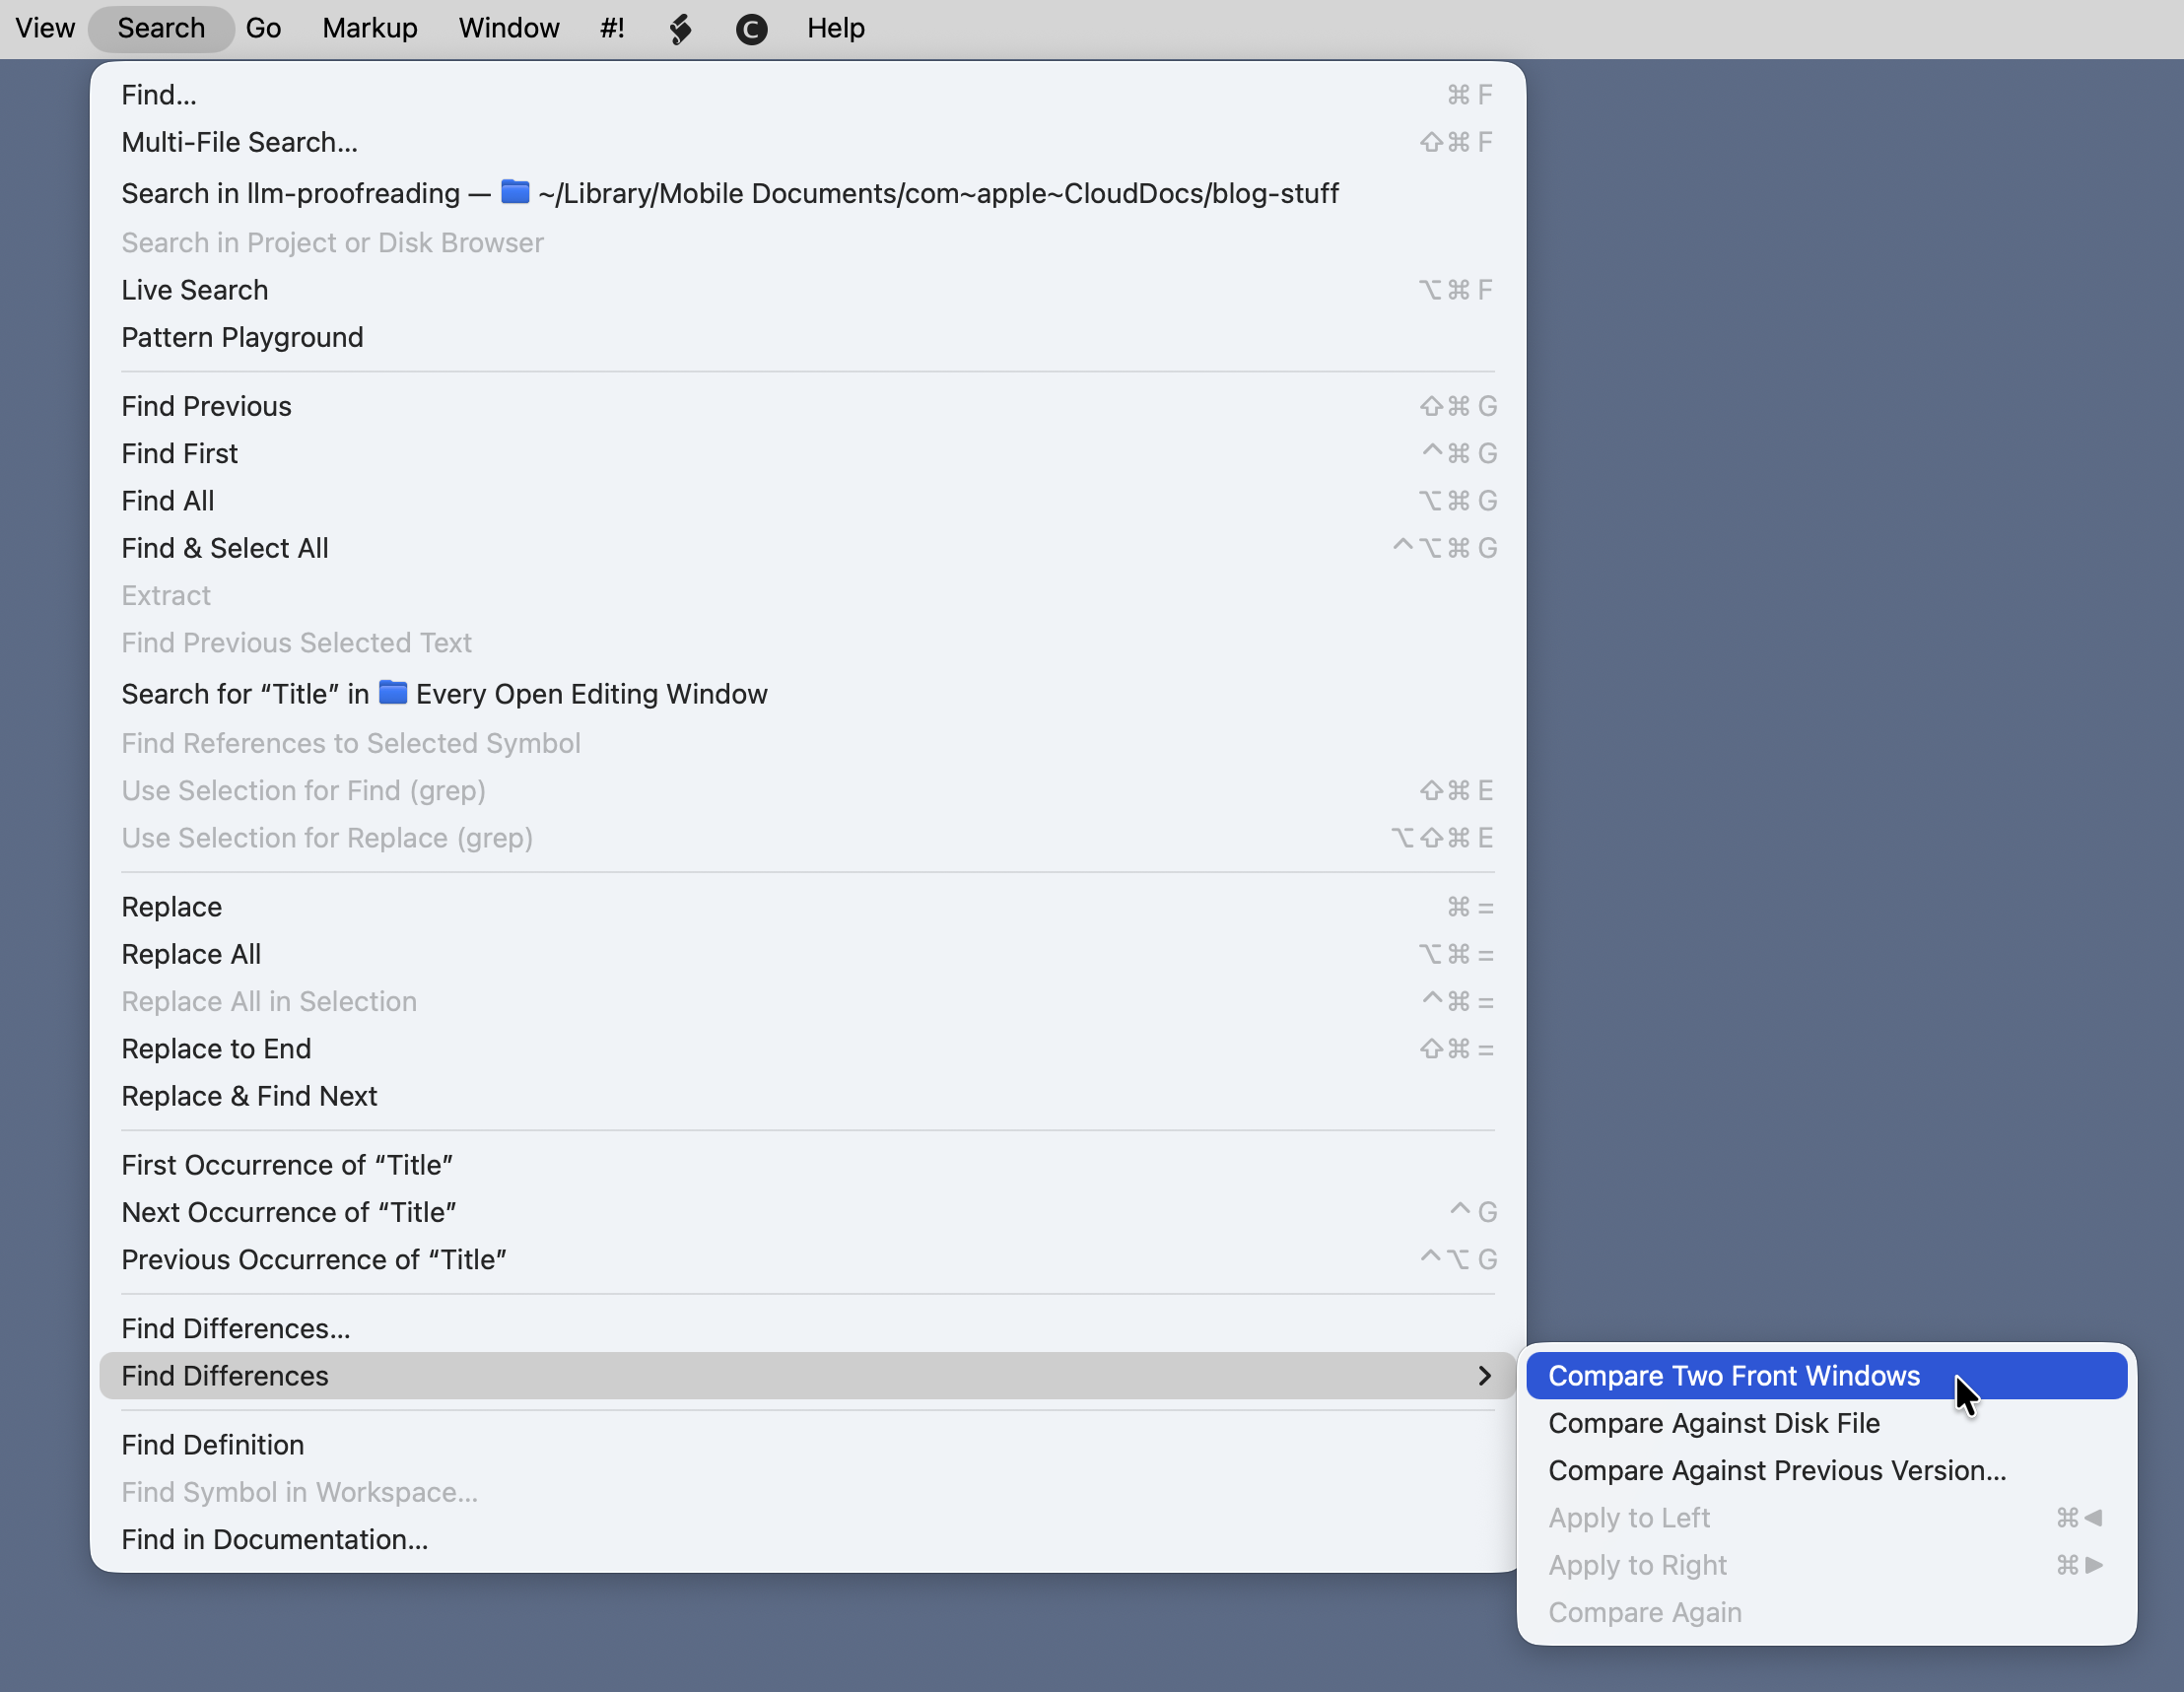2184x1692 pixels.
Task: Open the Help menu
Action: click(835, 28)
